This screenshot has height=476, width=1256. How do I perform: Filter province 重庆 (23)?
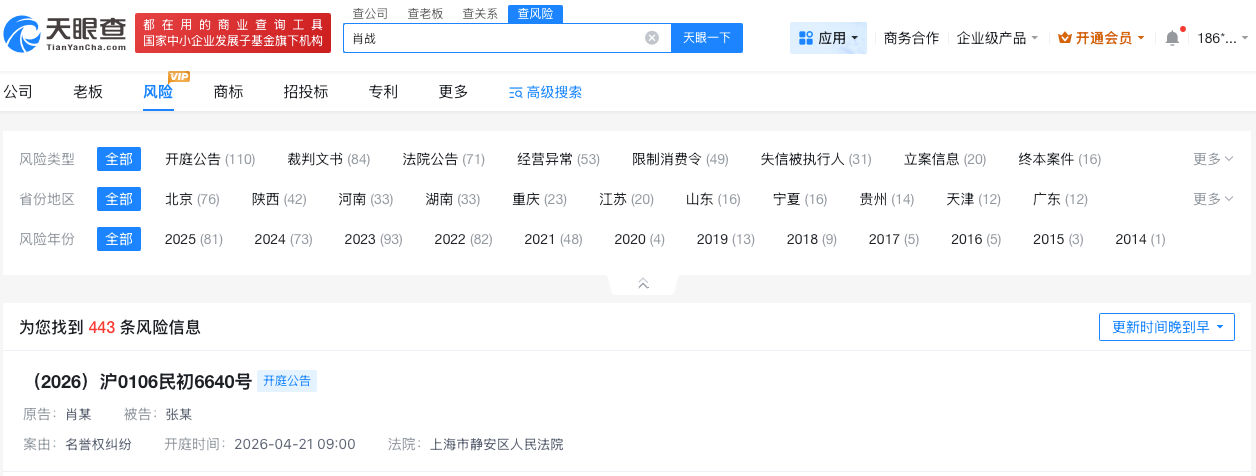[540, 199]
